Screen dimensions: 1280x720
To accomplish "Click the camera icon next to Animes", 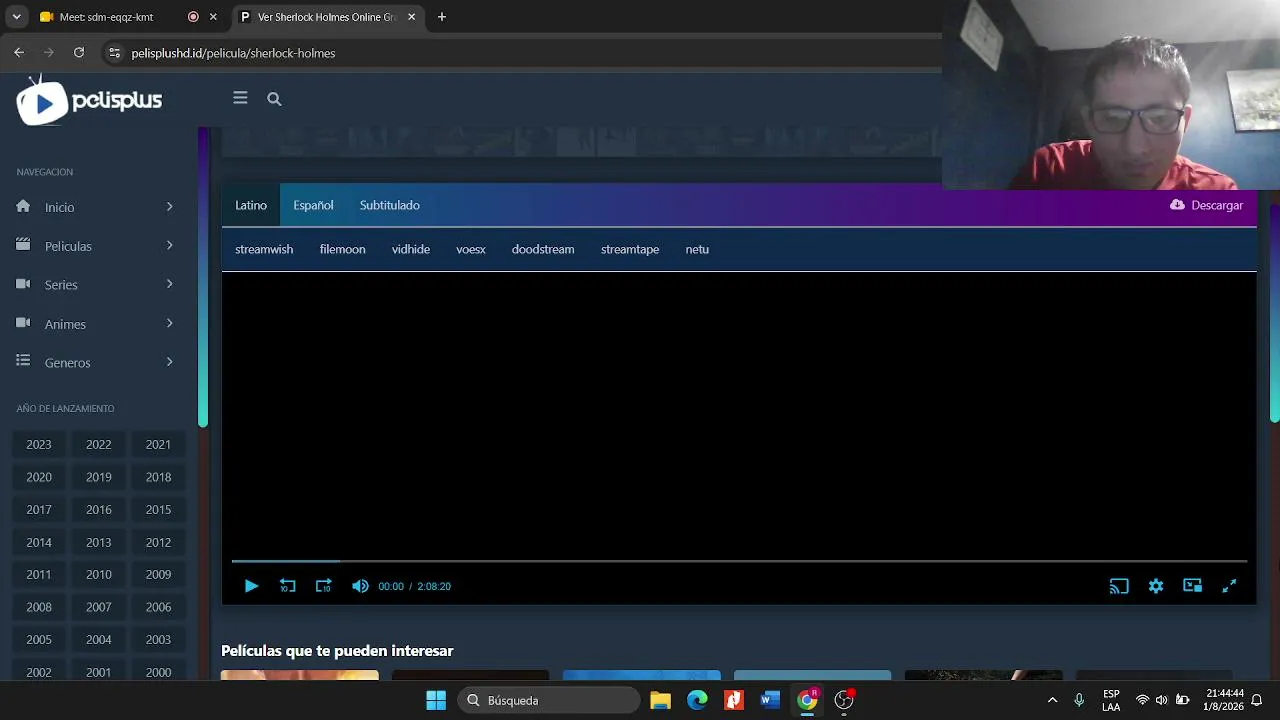I will pyautogui.click(x=24, y=323).
